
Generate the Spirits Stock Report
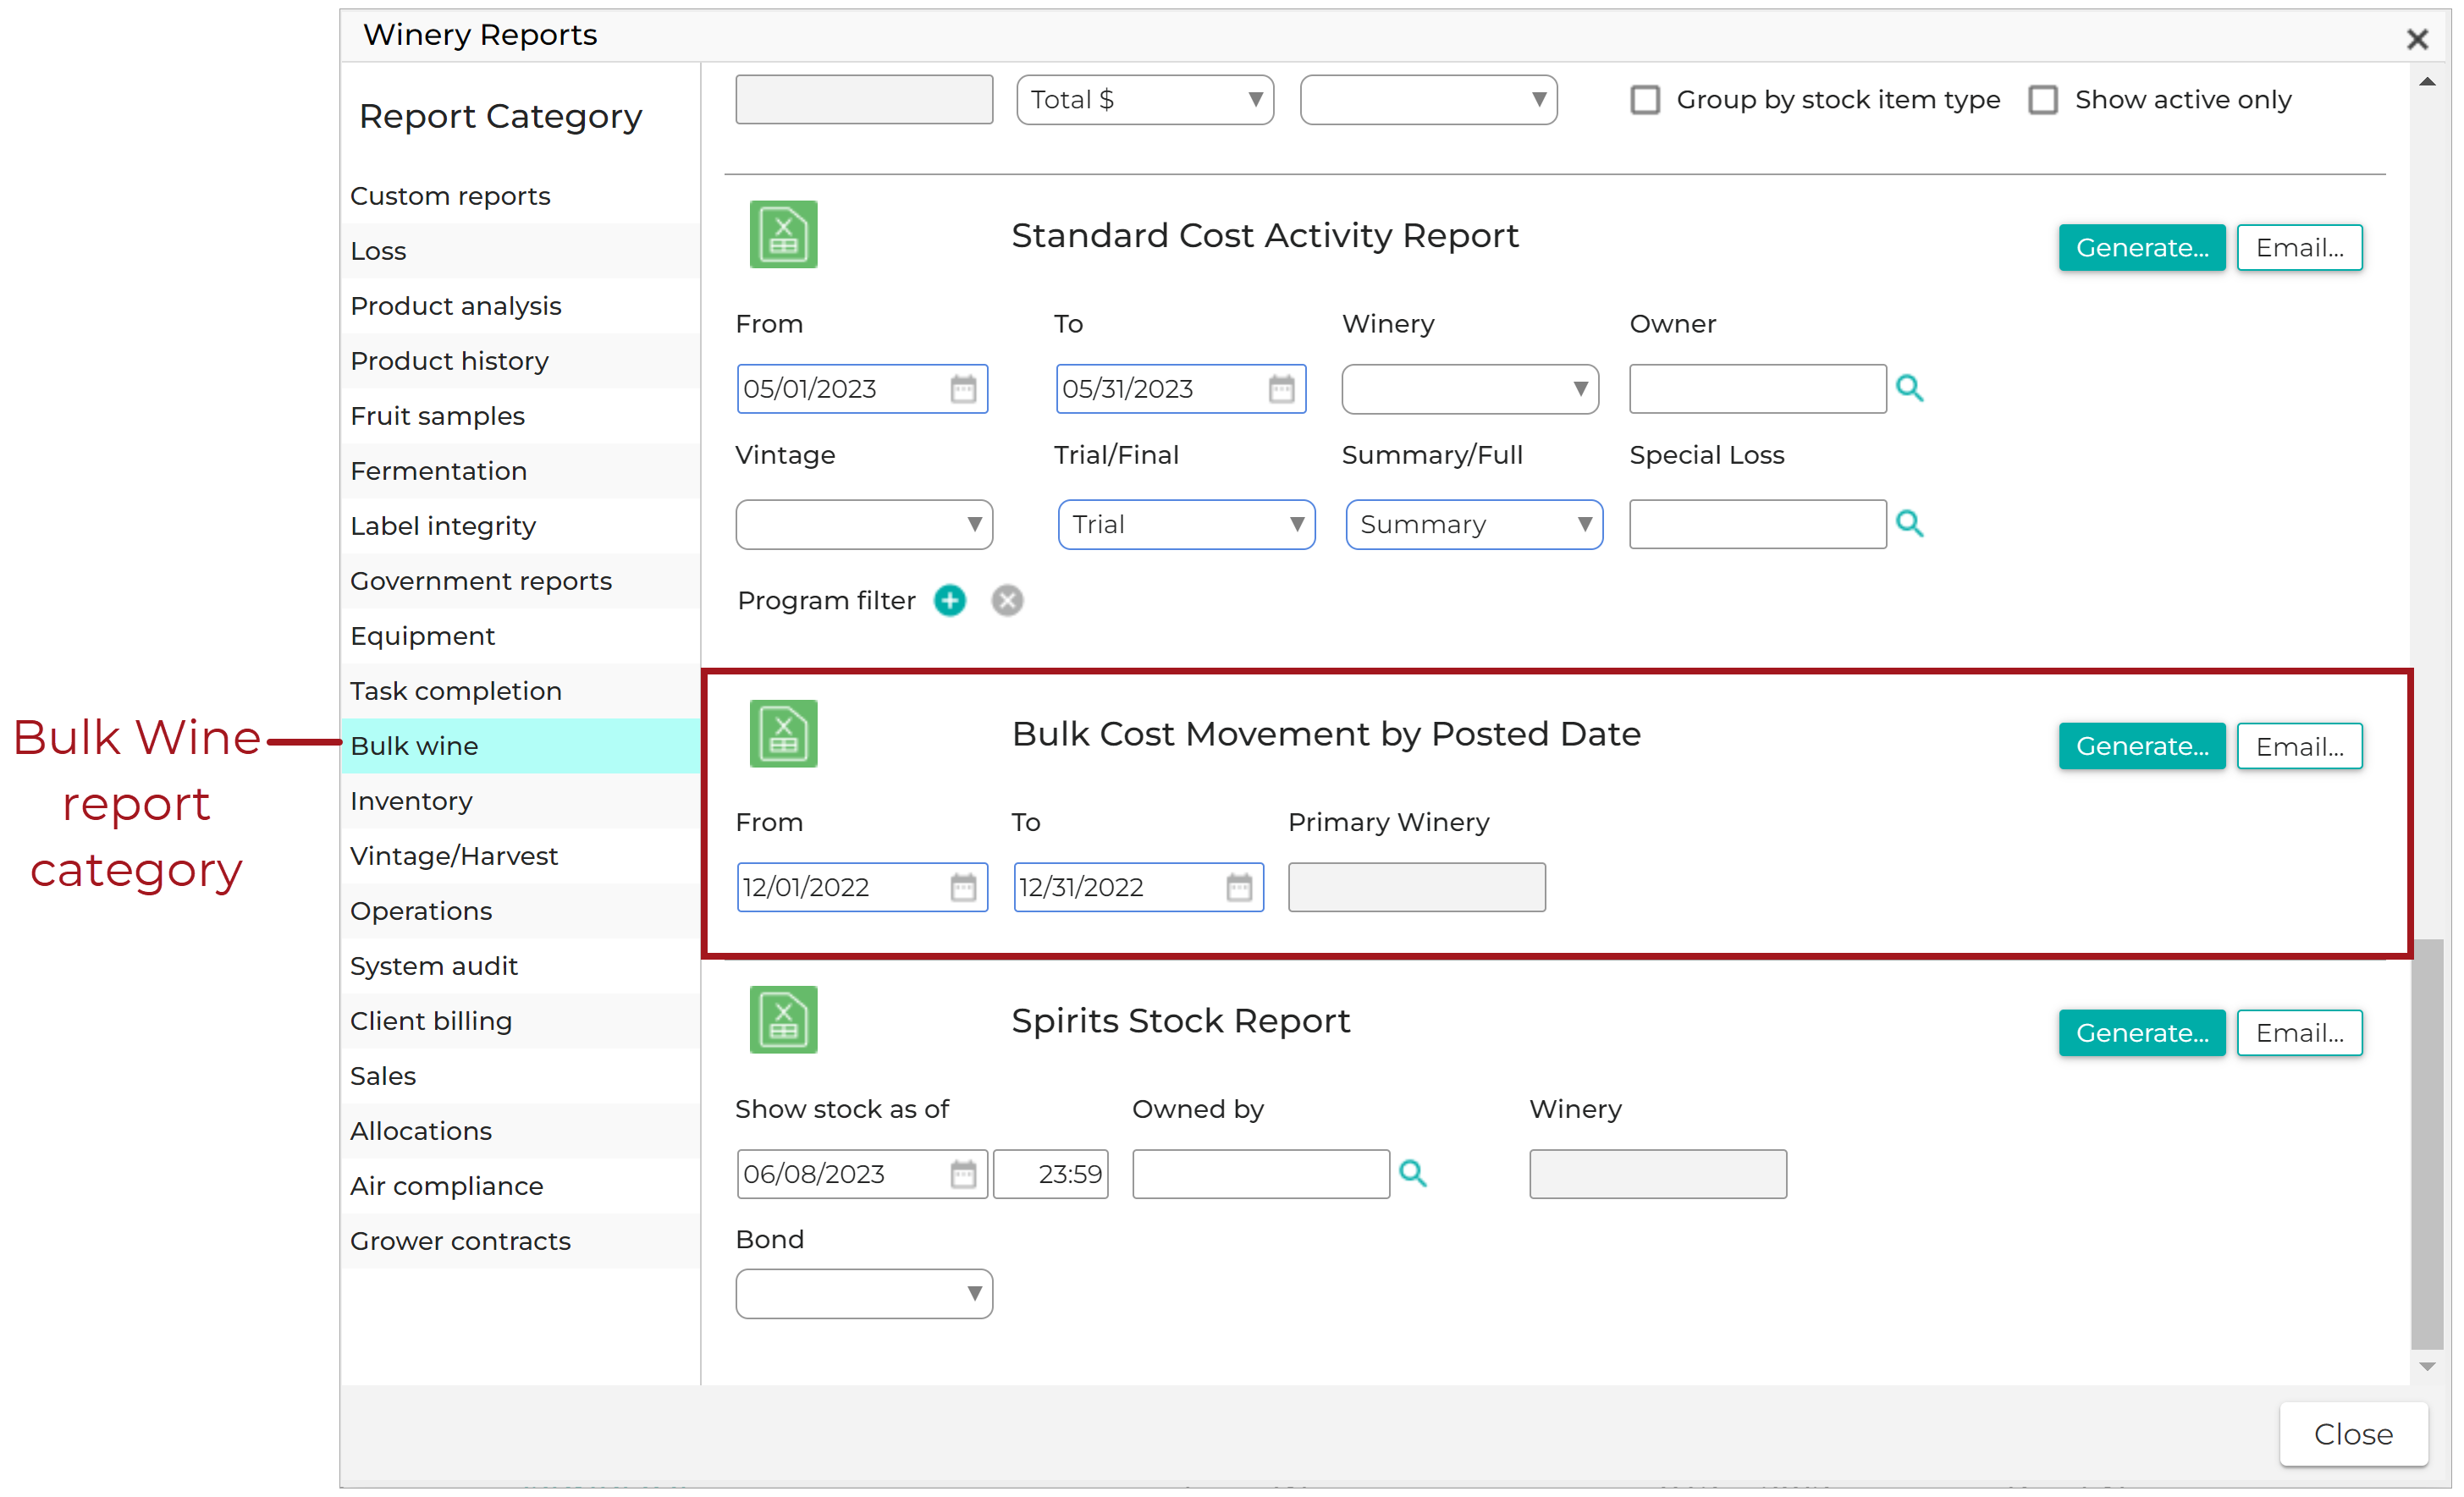(2142, 1033)
